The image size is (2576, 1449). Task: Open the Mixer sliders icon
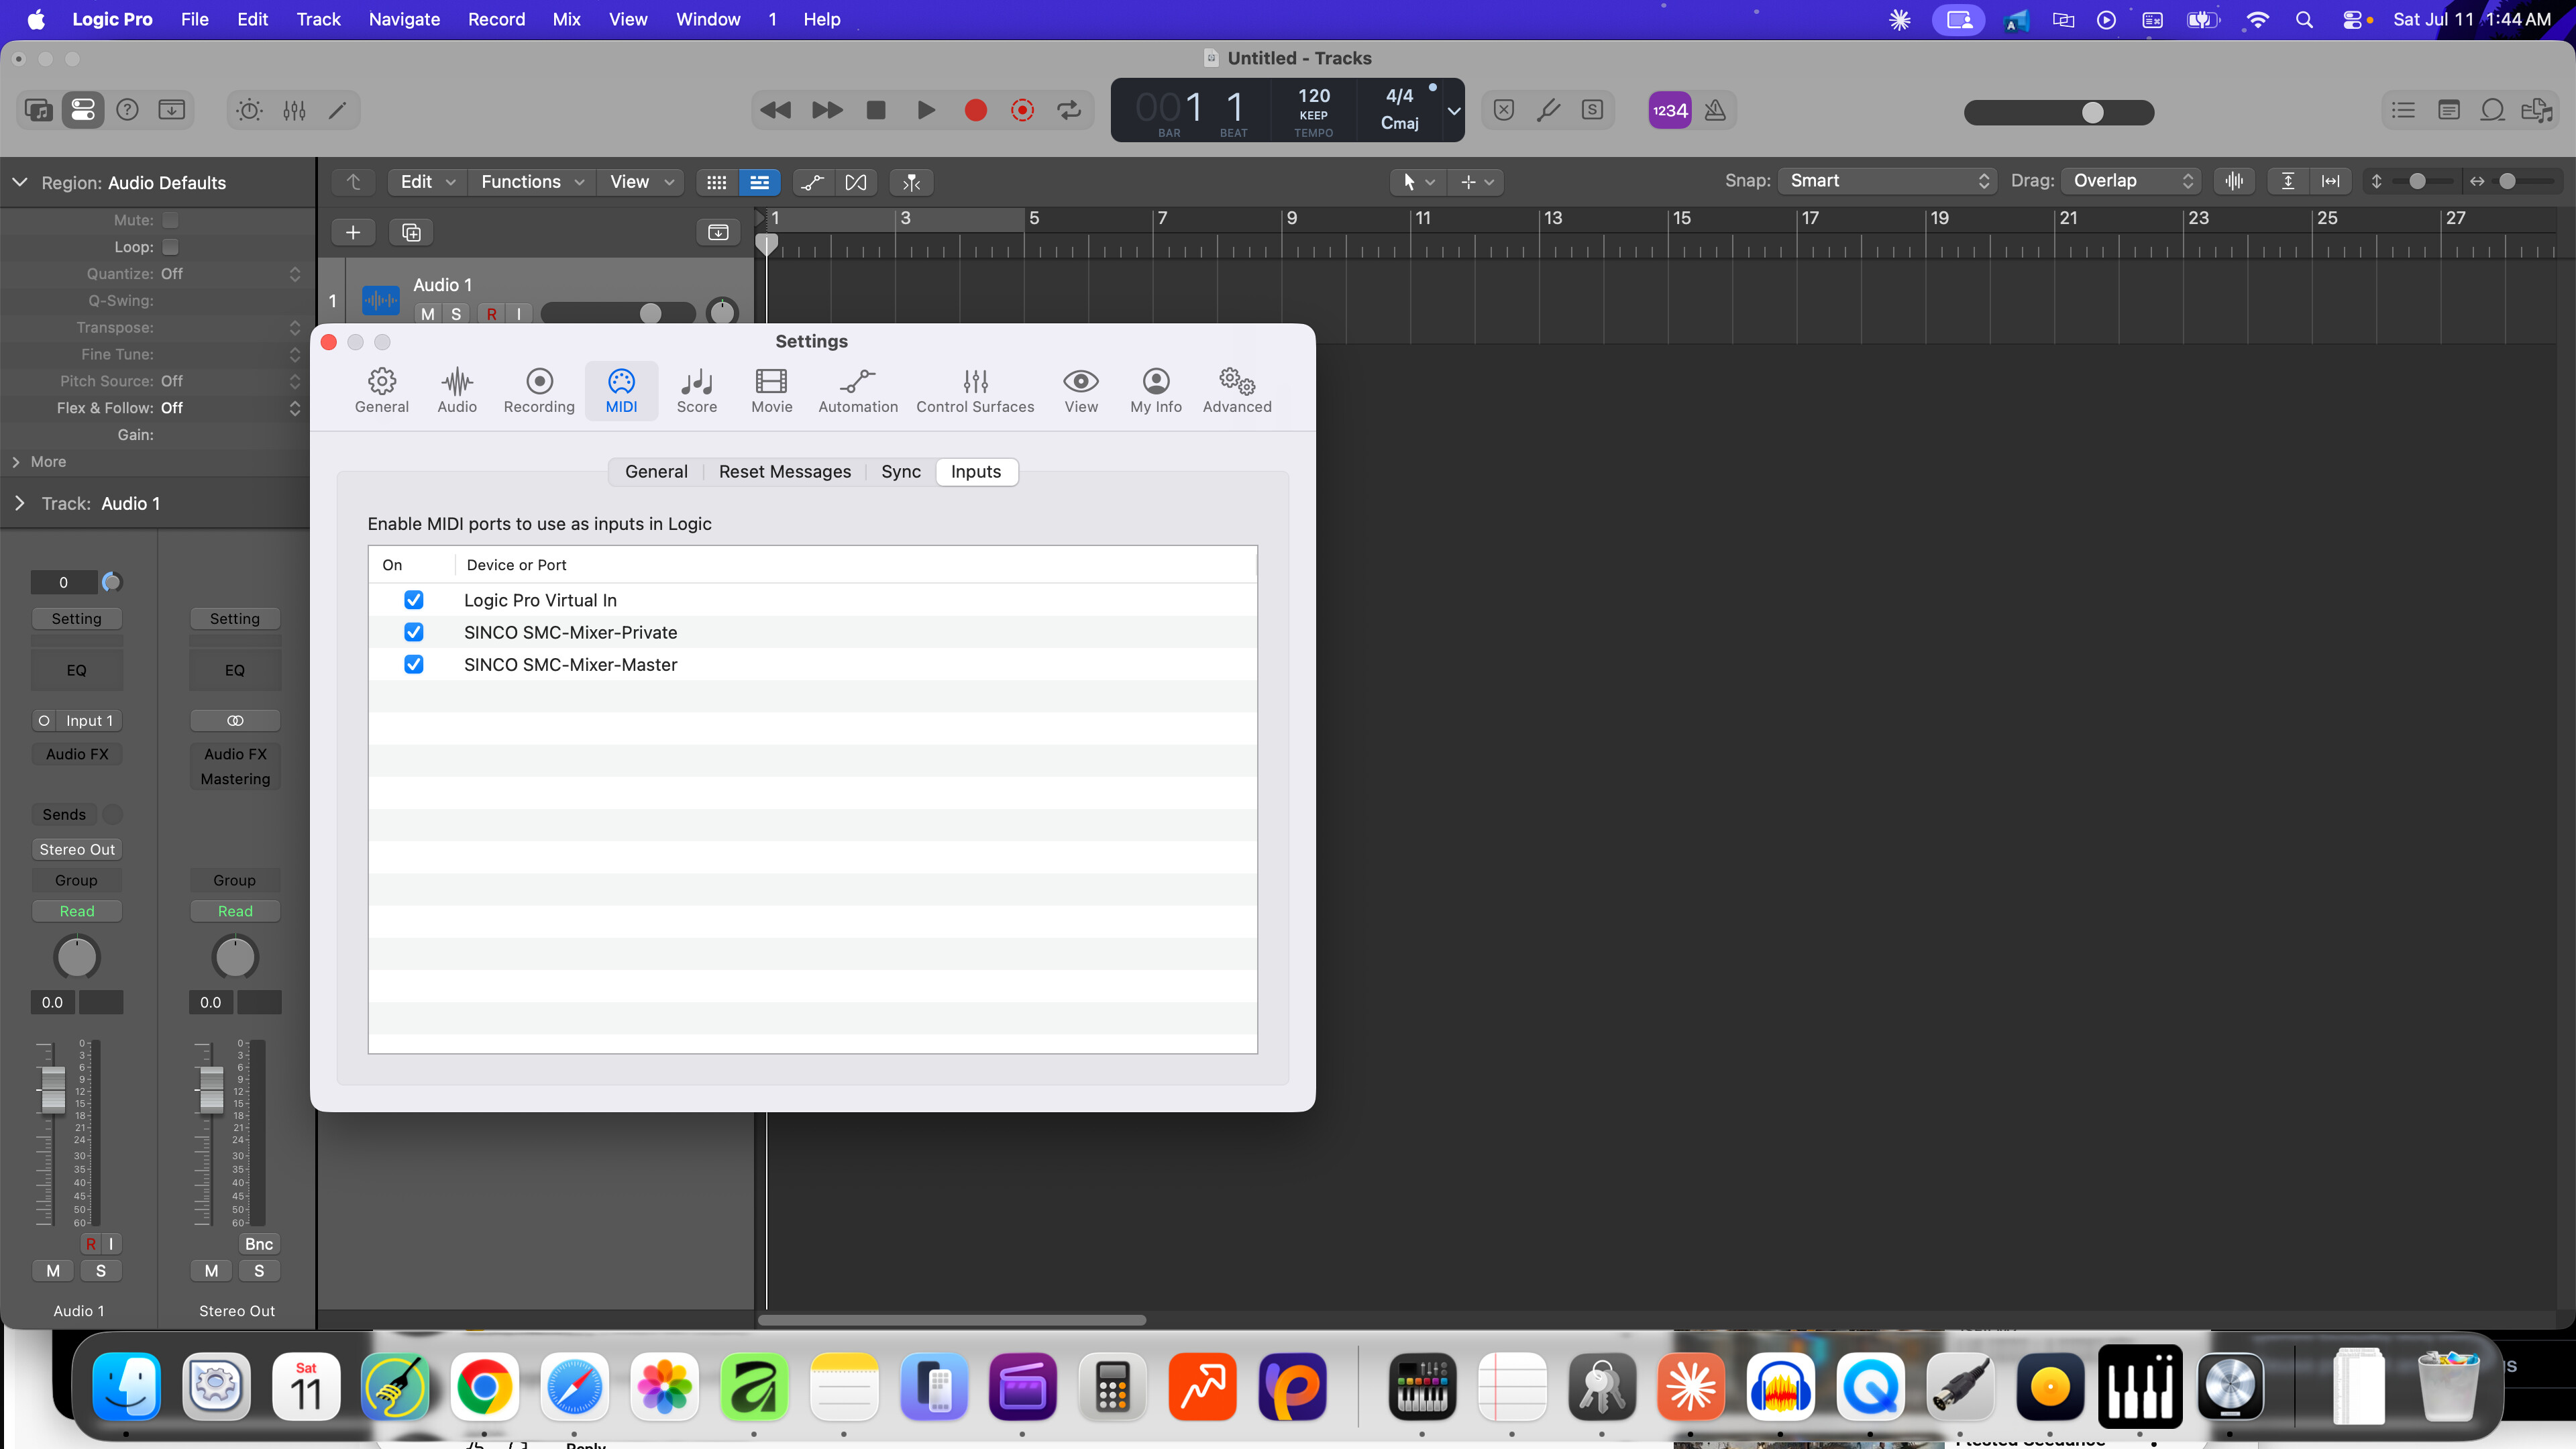(294, 110)
